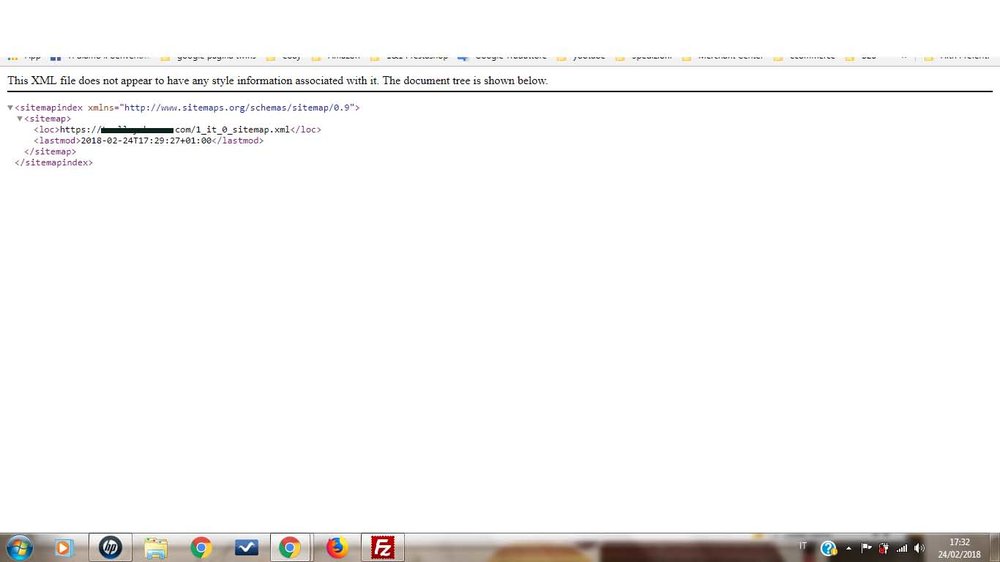The height and width of the screenshot is (562, 1000).
Task: Show hidden tray icons arrow
Action: (x=849, y=549)
